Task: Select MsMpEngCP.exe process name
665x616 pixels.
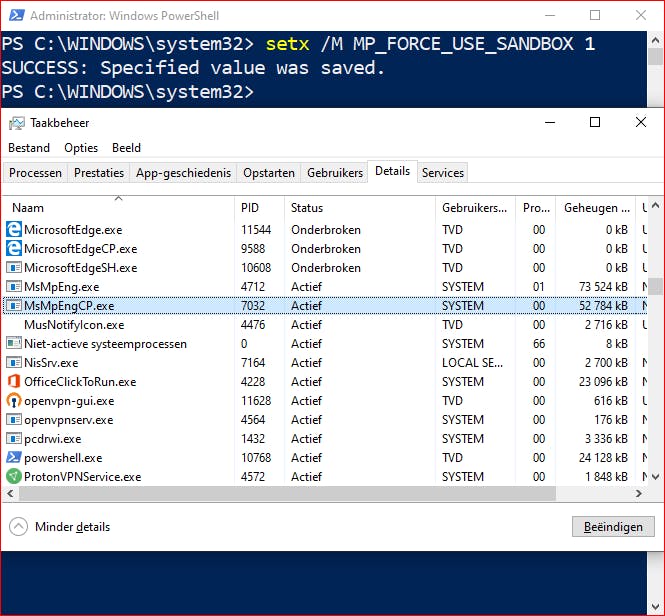Action: (69, 306)
